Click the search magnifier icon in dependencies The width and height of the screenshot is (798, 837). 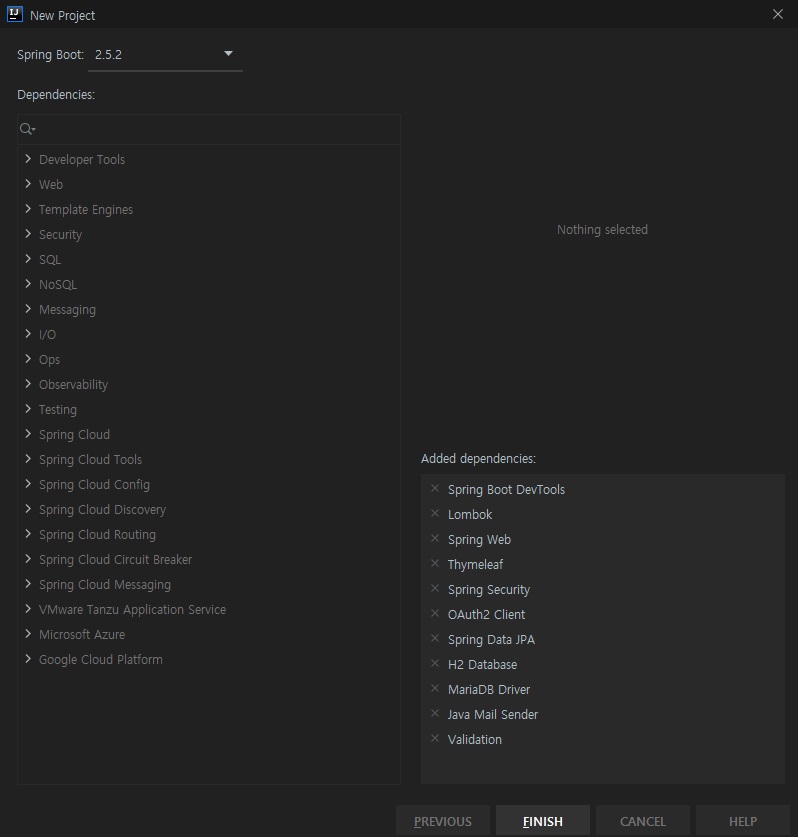click(27, 129)
